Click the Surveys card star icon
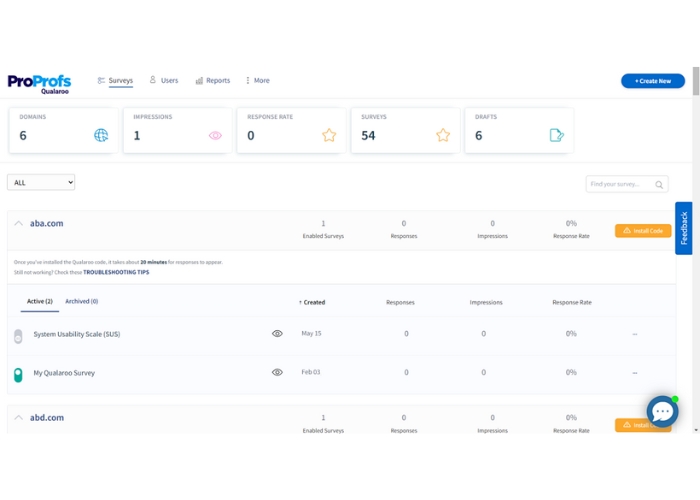The image size is (700, 500). (443, 135)
